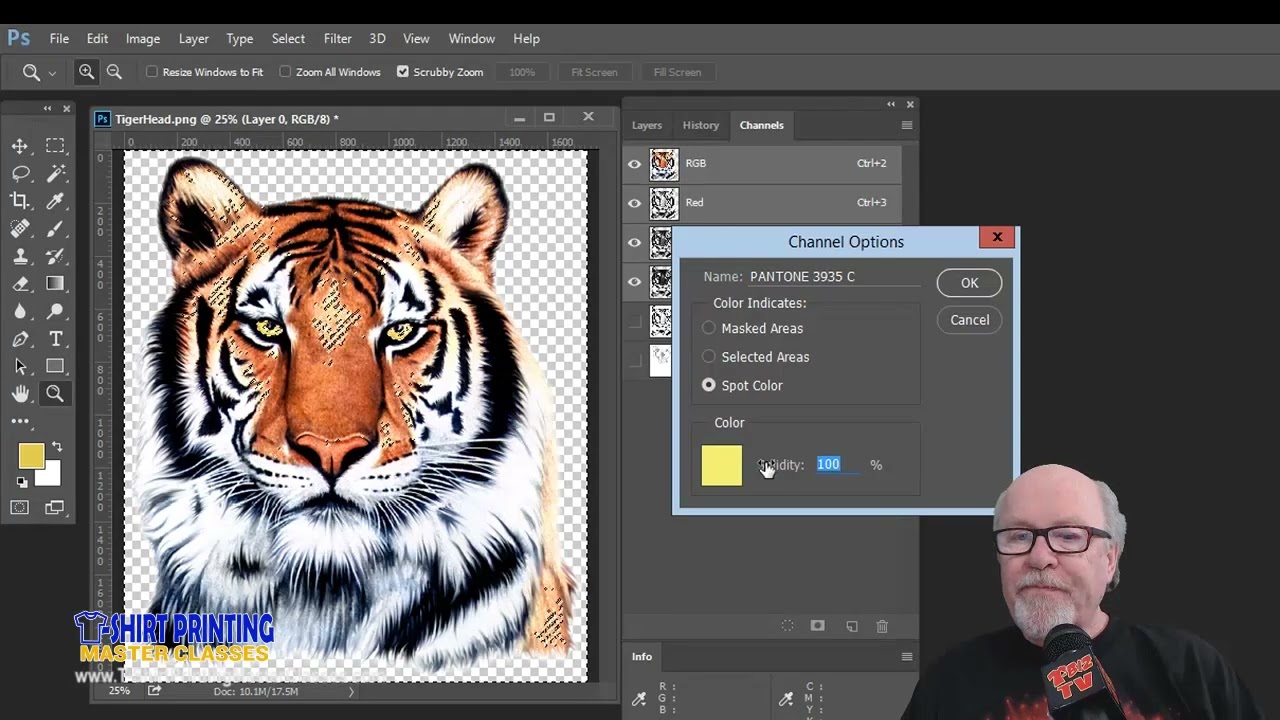Click the status bar share/export icon
The image size is (1280, 720).
coord(155,690)
